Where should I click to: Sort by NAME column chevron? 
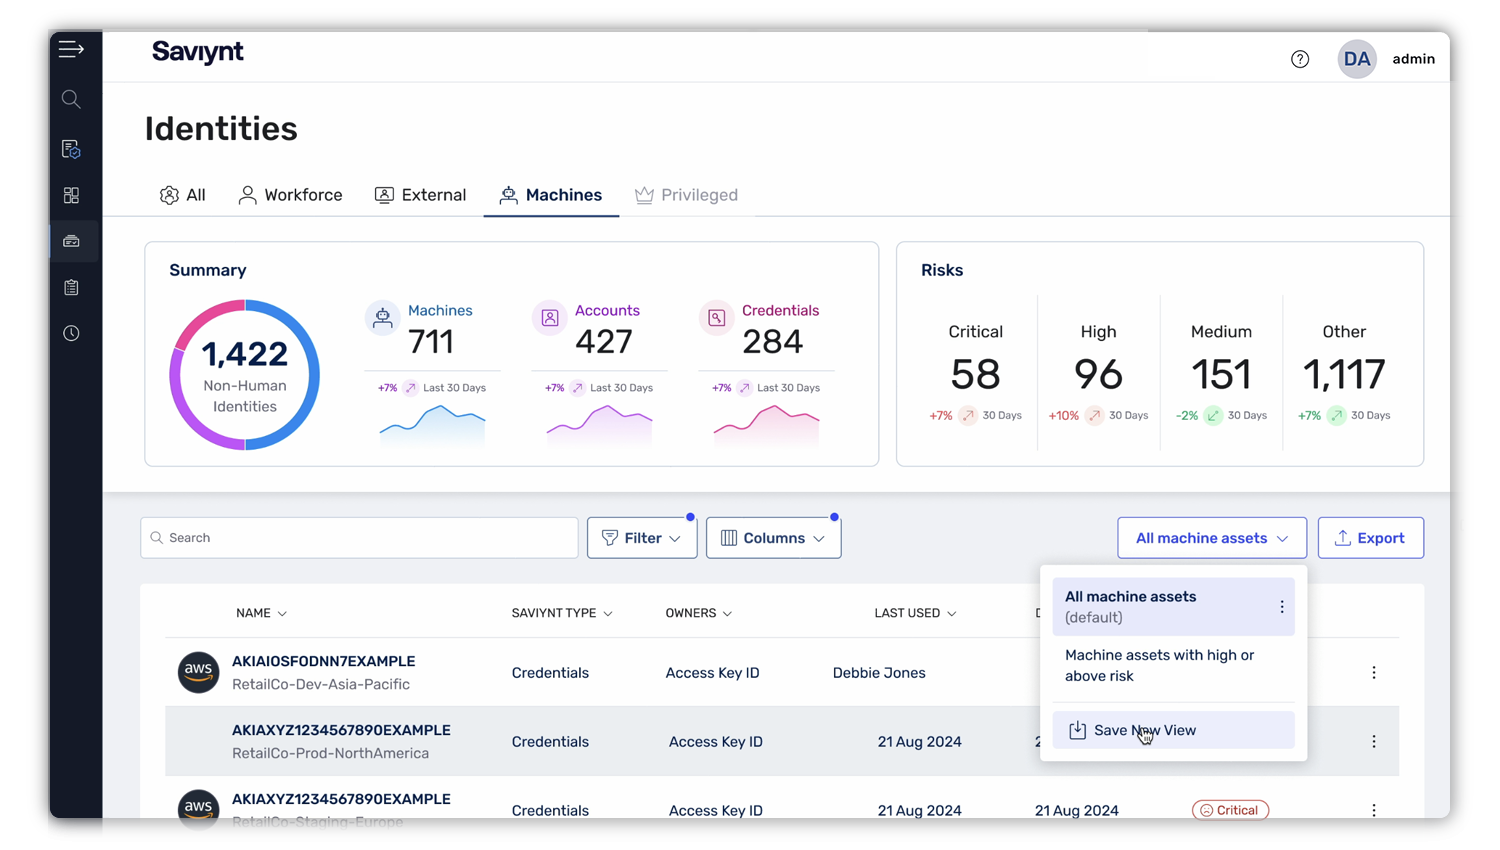pos(282,614)
